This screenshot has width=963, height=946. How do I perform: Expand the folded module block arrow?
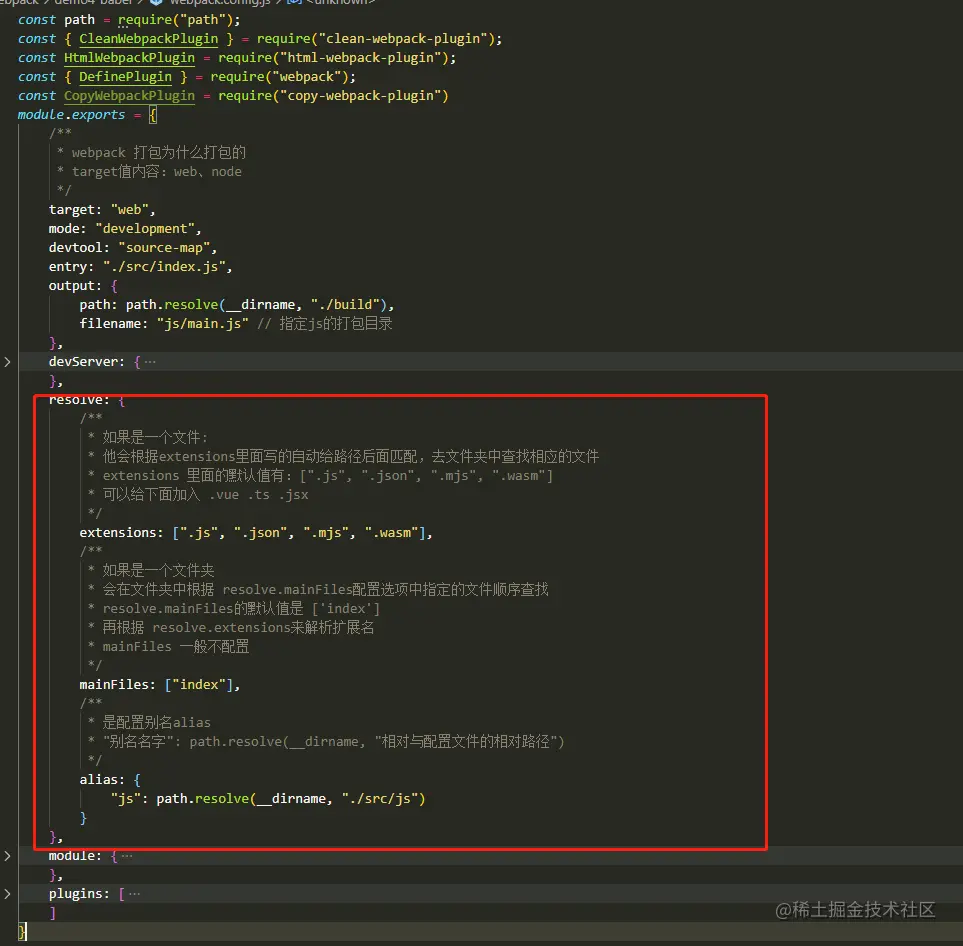point(7,856)
